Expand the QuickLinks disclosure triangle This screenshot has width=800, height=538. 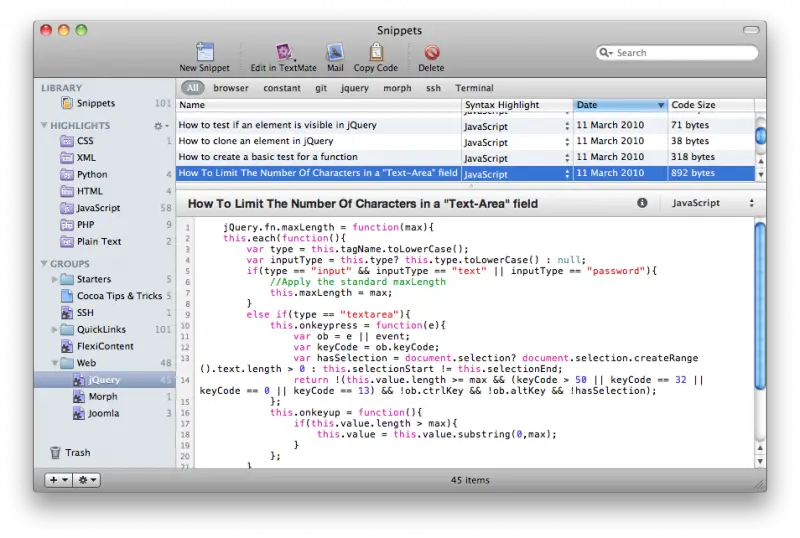coord(55,330)
